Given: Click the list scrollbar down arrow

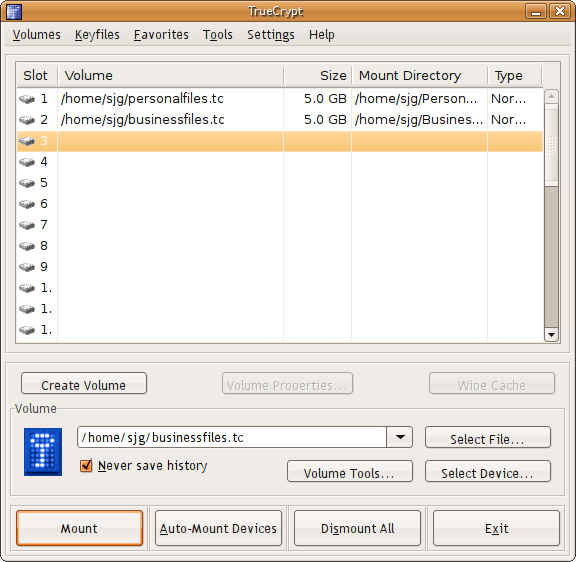Looking at the screenshot, I should coord(551,335).
